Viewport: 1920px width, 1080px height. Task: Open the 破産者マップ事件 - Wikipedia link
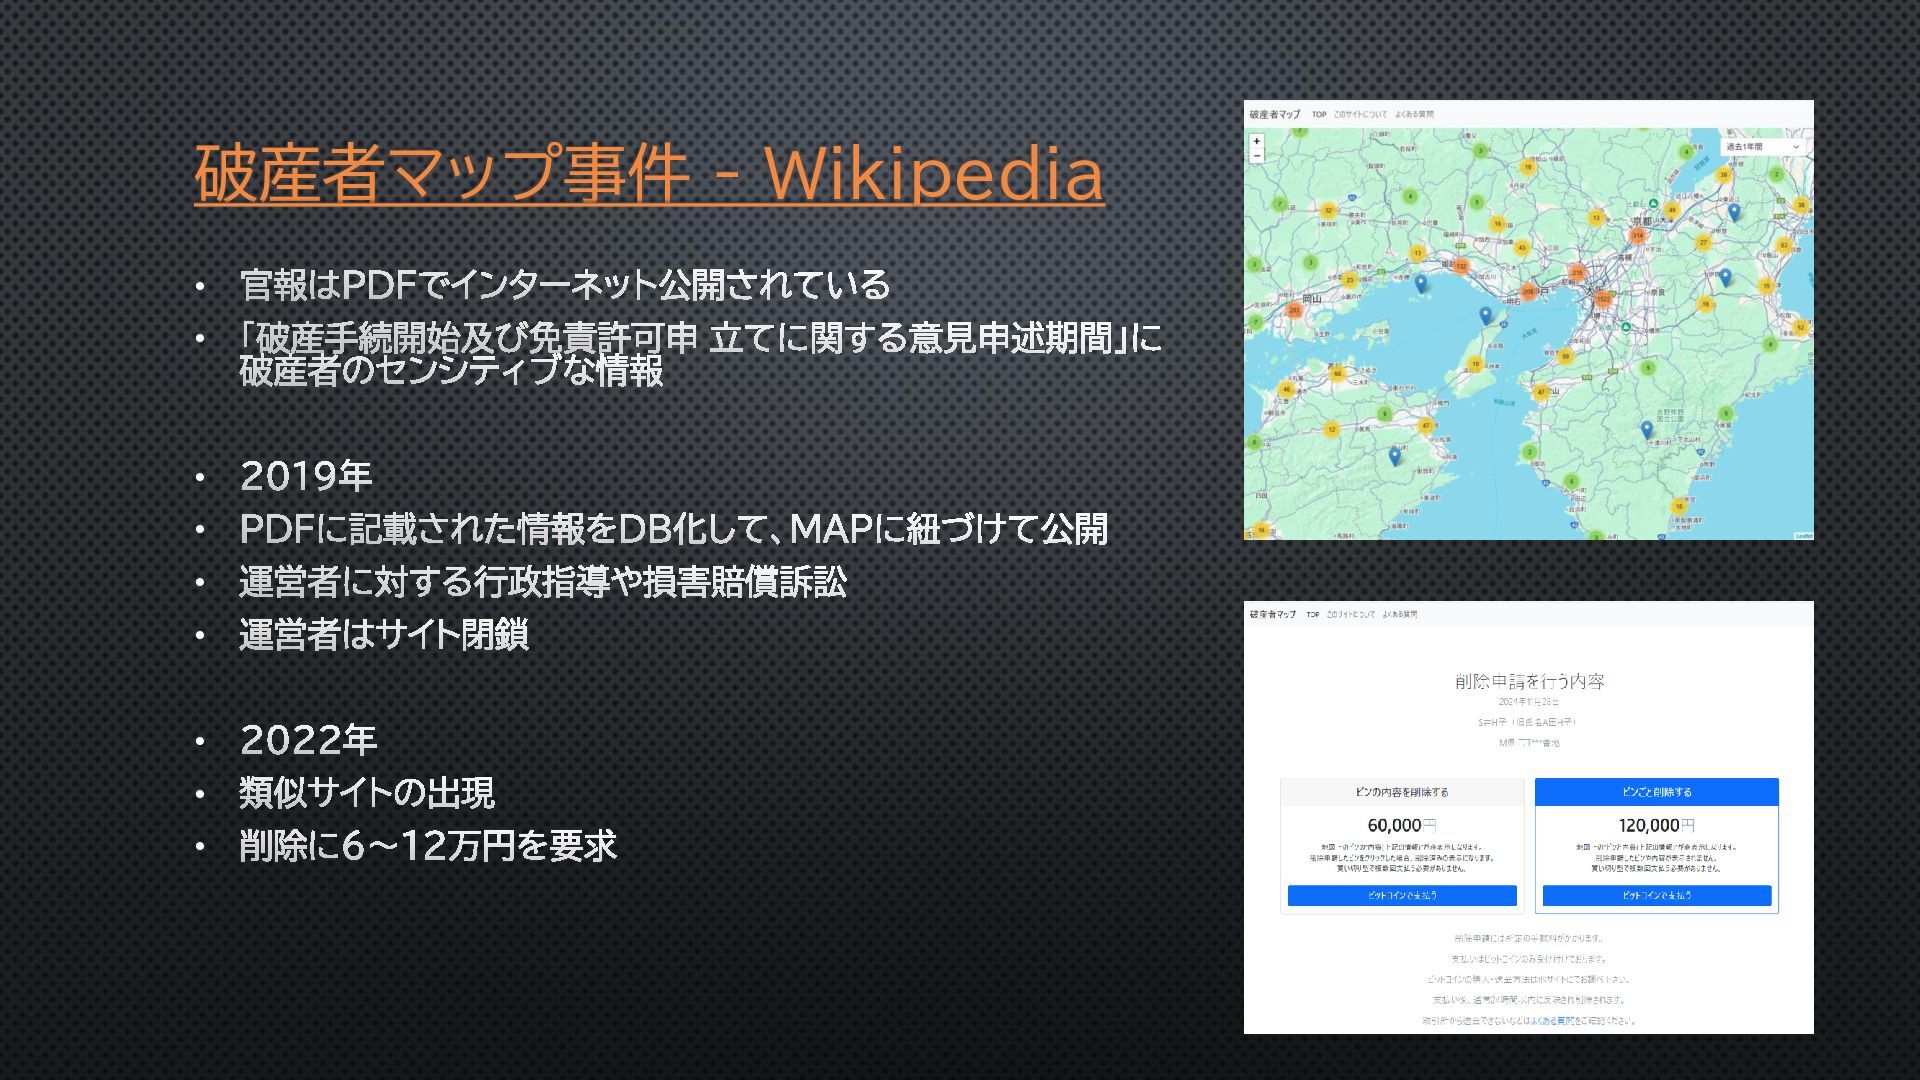[x=649, y=173]
